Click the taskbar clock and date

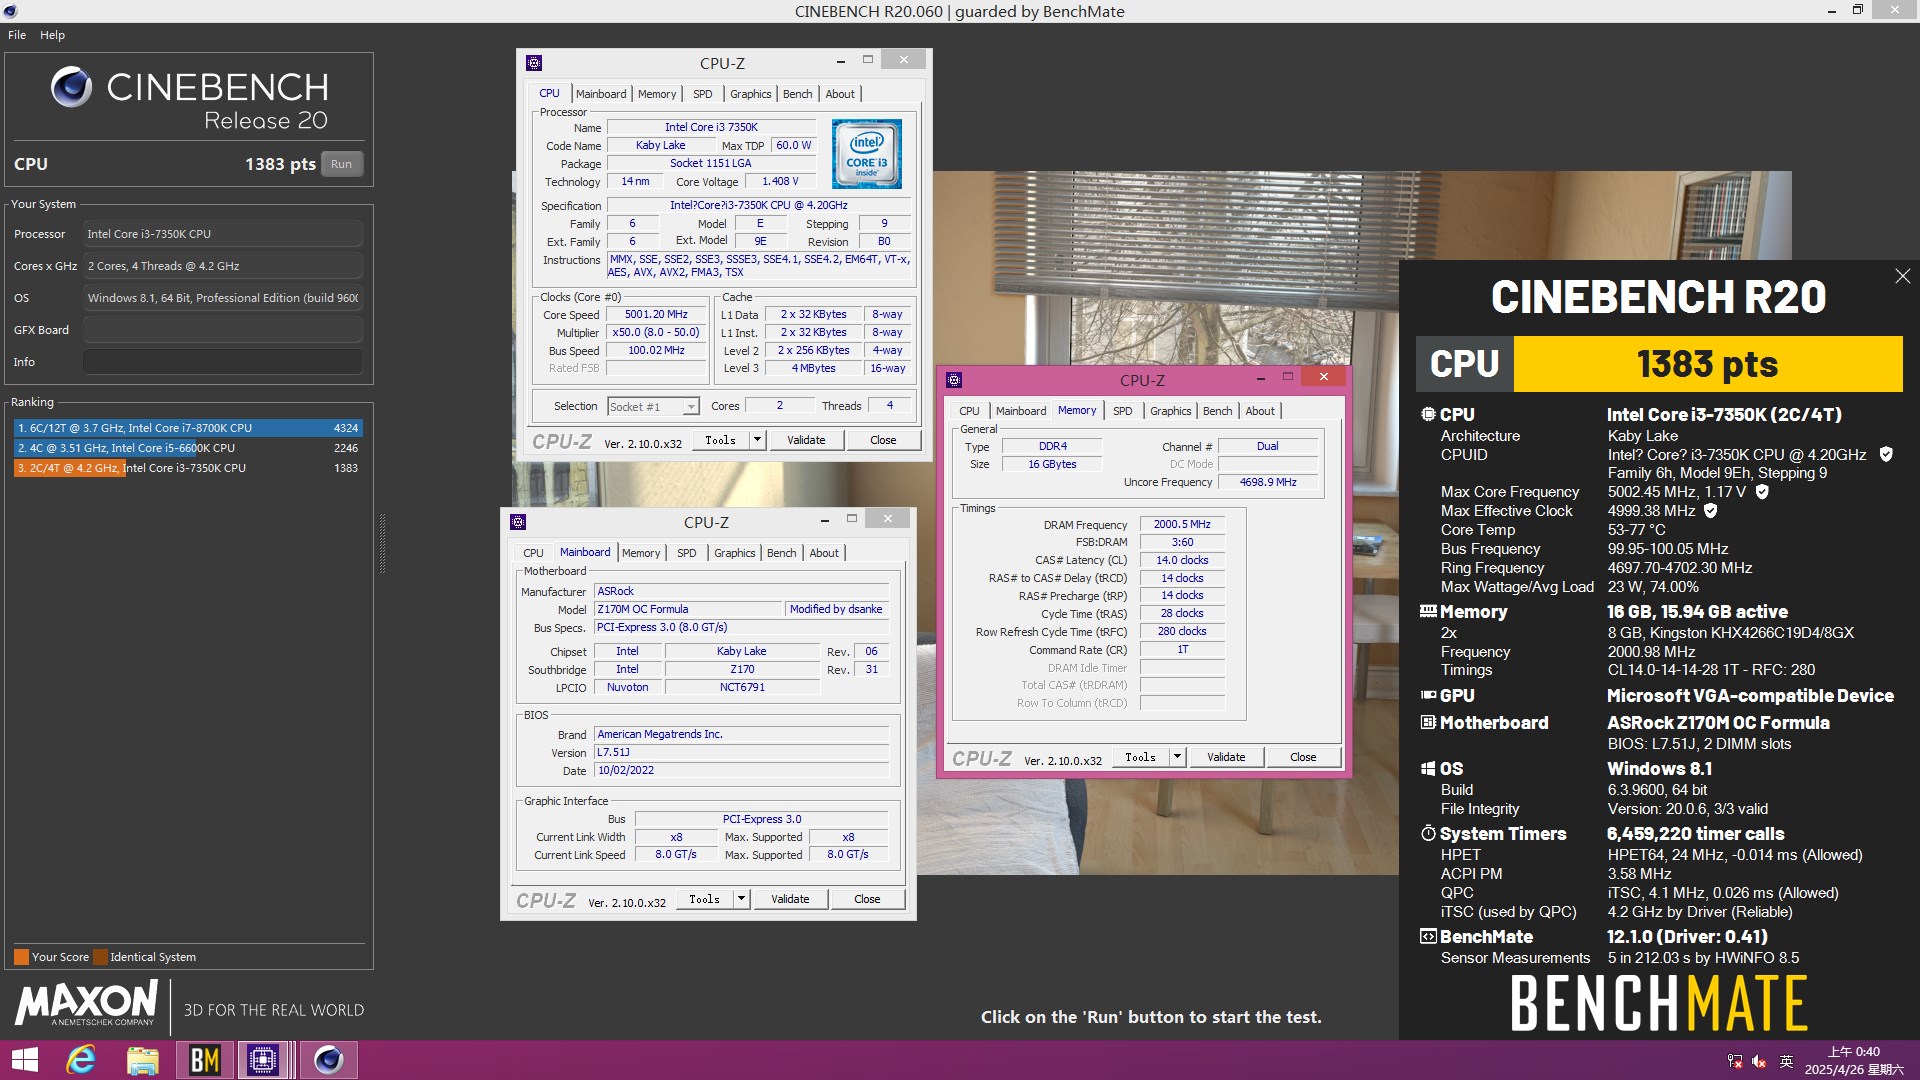point(1854,1060)
